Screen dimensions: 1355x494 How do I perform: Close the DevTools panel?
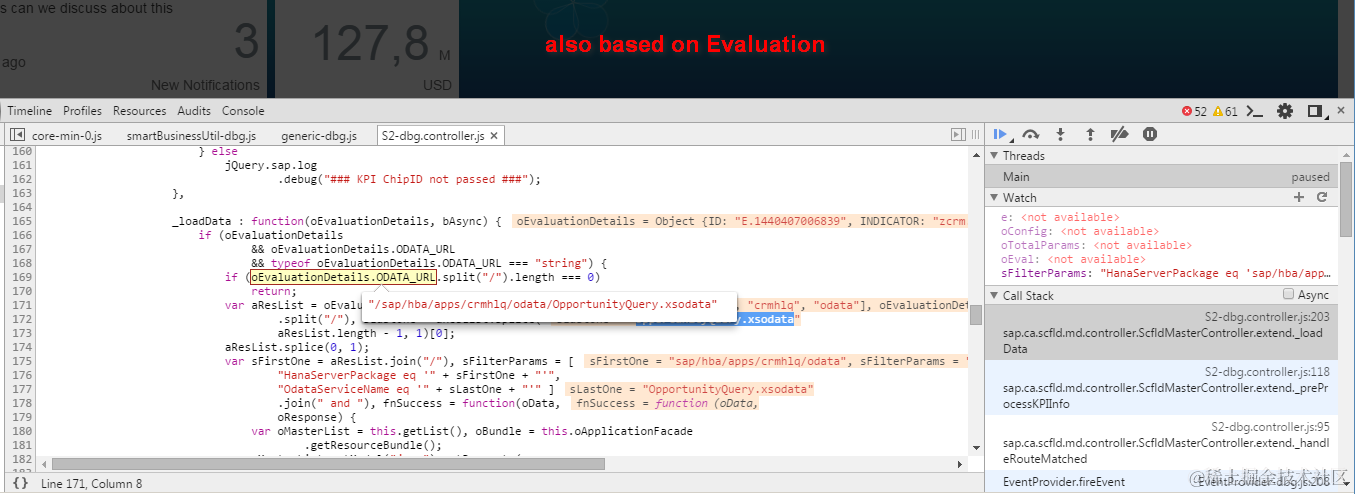pos(1342,111)
